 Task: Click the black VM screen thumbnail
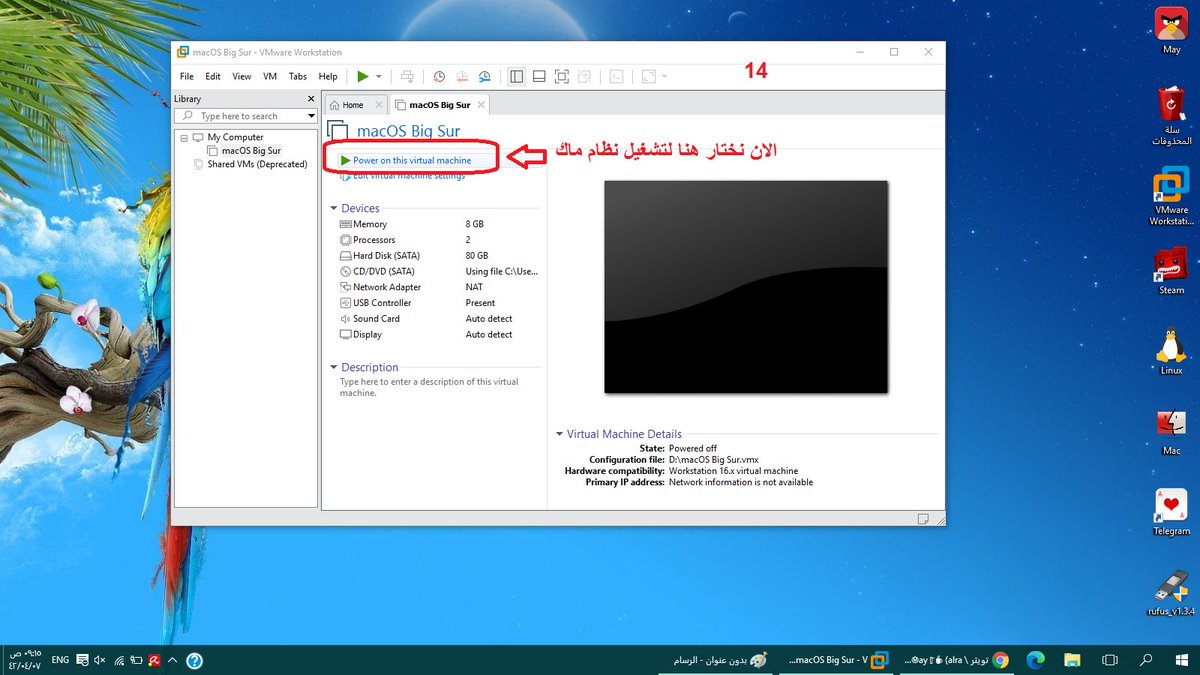(x=746, y=287)
